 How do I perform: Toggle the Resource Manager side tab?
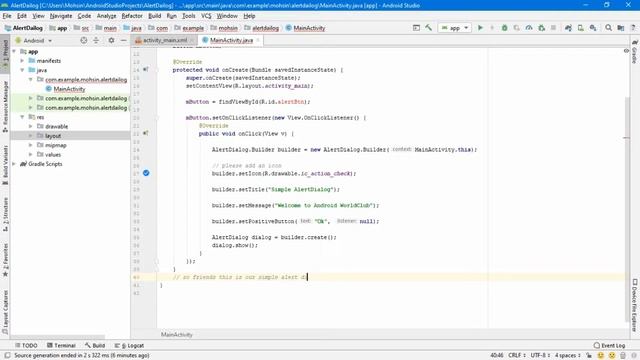(5, 107)
